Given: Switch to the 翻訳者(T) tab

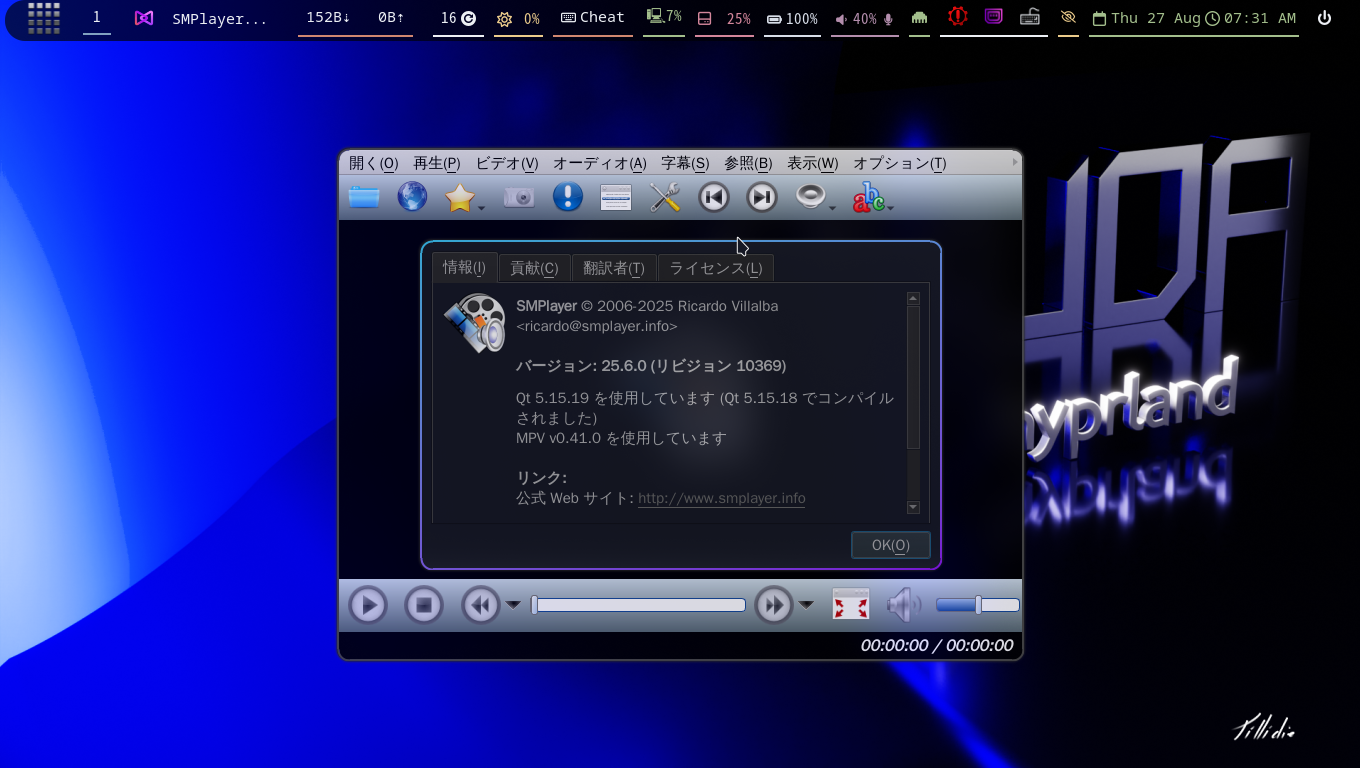Looking at the screenshot, I should (x=614, y=268).
